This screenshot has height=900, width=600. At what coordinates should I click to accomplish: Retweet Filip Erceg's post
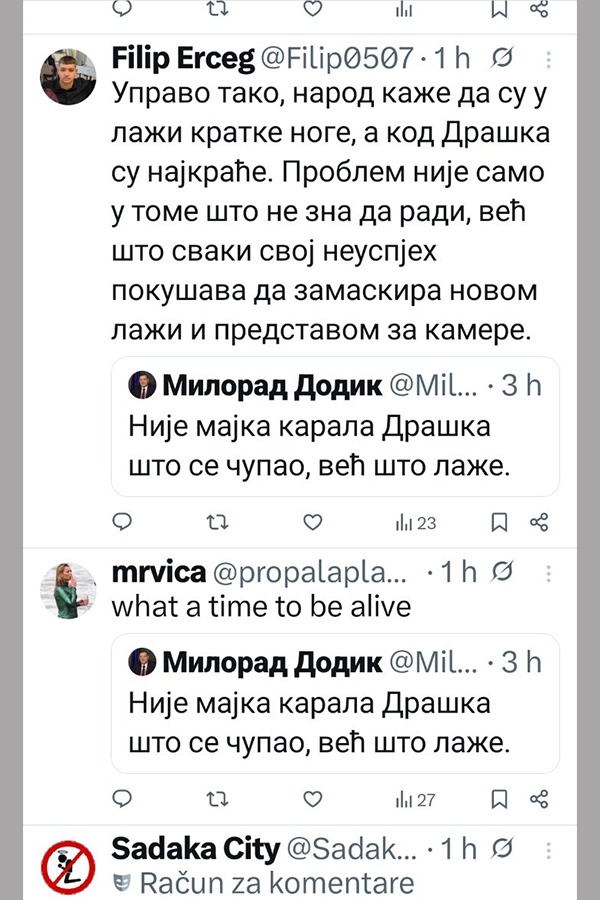tap(216, 522)
